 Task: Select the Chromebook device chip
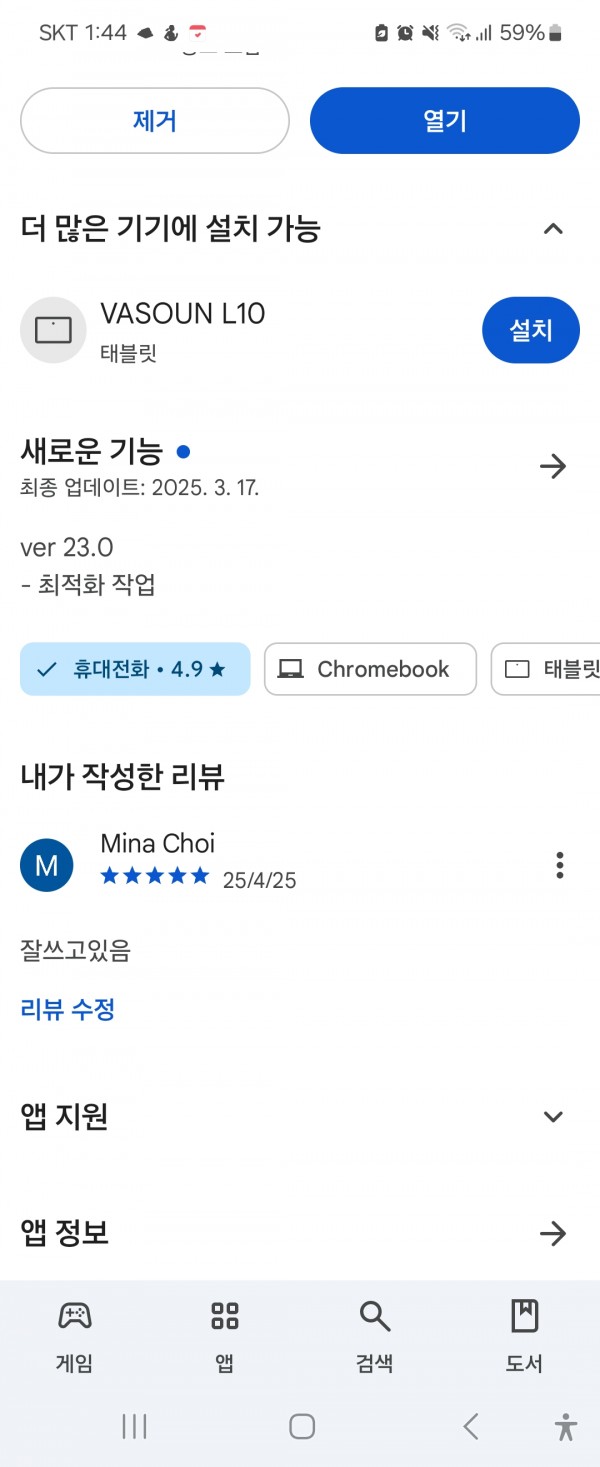370,669
